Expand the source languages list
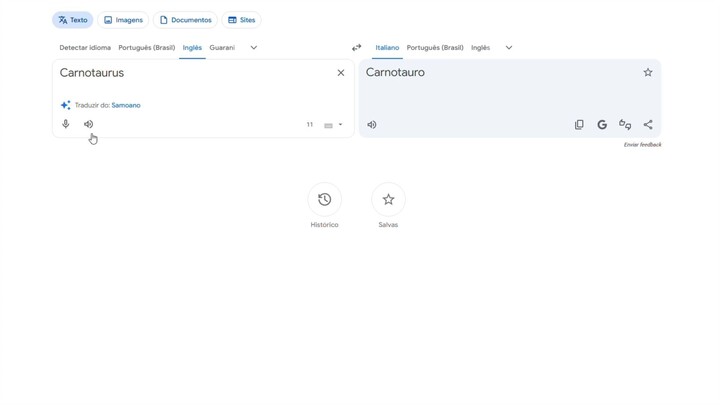The image size is (720, 405). pos(253,47)
